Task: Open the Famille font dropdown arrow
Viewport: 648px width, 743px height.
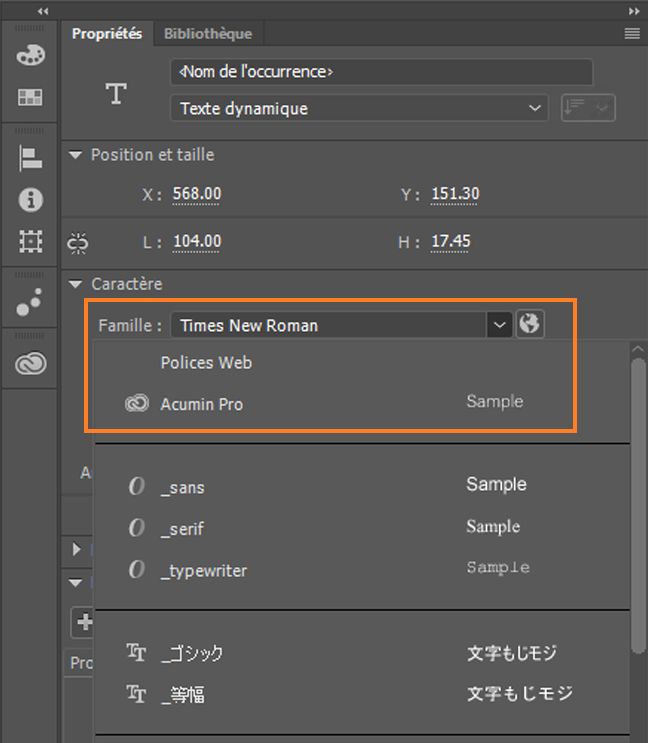Action: (499, 325)
